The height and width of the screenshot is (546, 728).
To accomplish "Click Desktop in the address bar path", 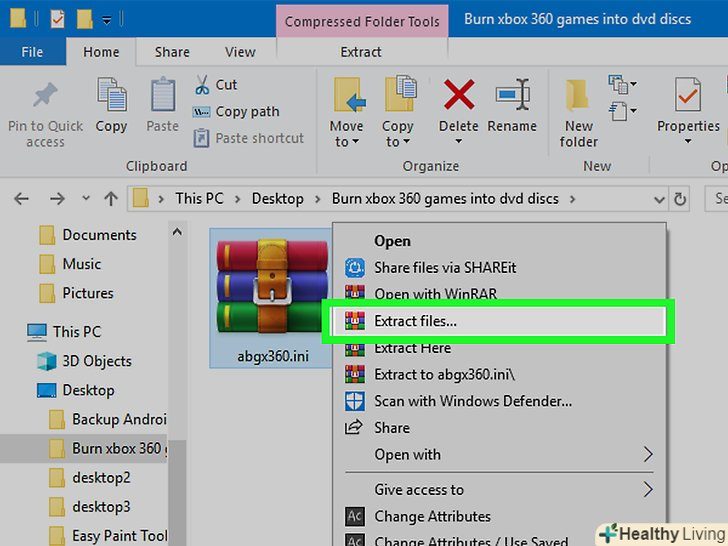I will click(278, 199).
